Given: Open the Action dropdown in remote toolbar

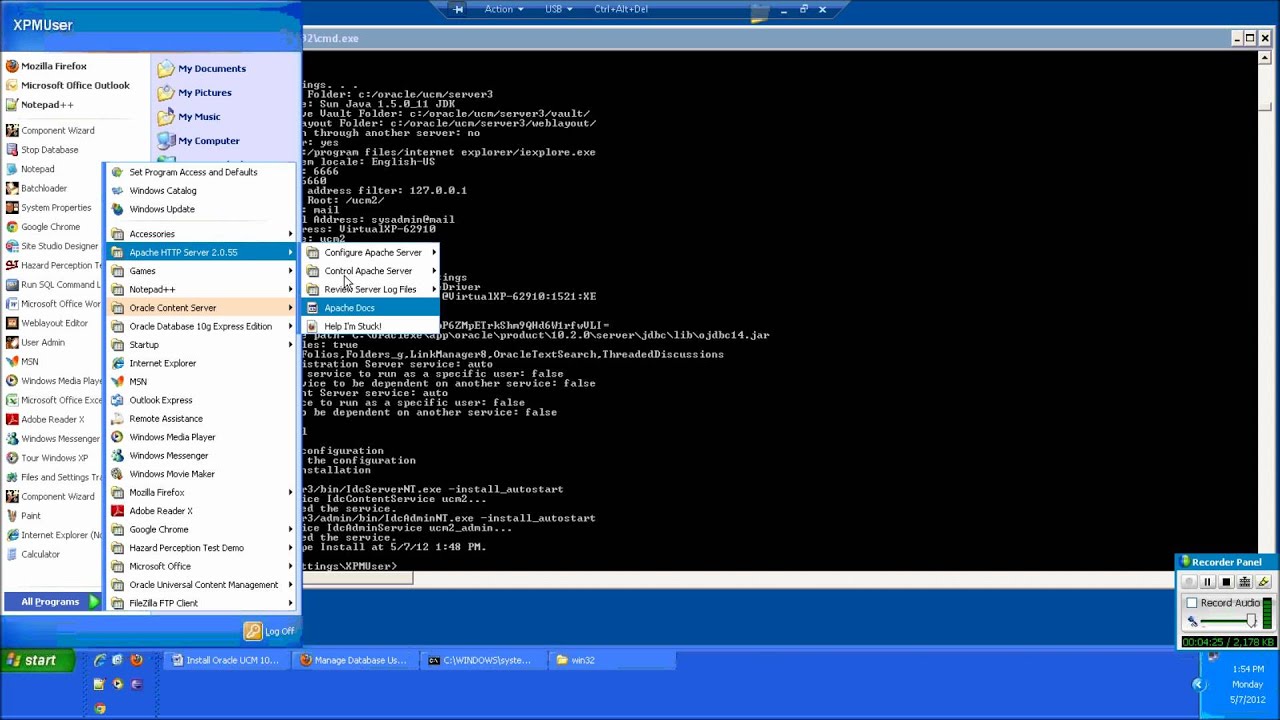Looking at the screenshot, I should 504,9.
